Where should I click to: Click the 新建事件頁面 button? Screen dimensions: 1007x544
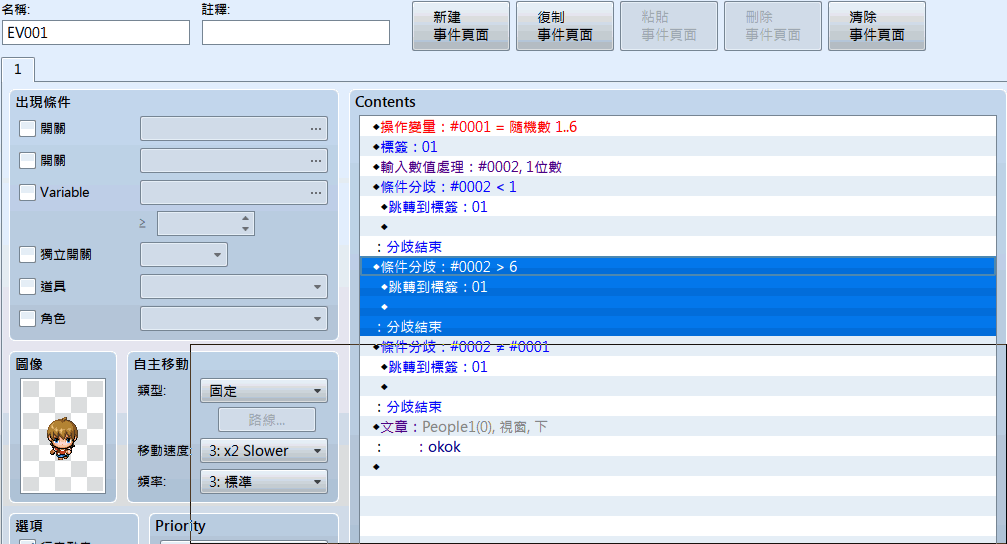click(x=460, y=26)
